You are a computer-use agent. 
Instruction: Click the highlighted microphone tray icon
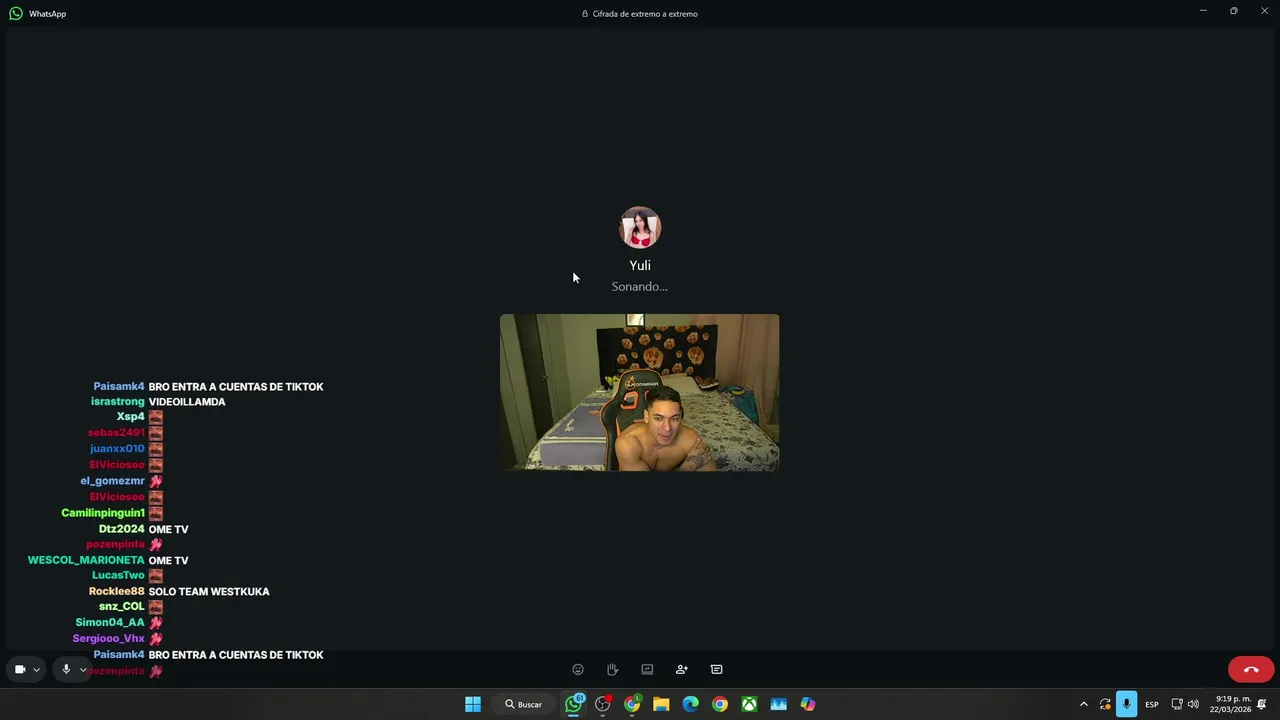coord(1127,704)
